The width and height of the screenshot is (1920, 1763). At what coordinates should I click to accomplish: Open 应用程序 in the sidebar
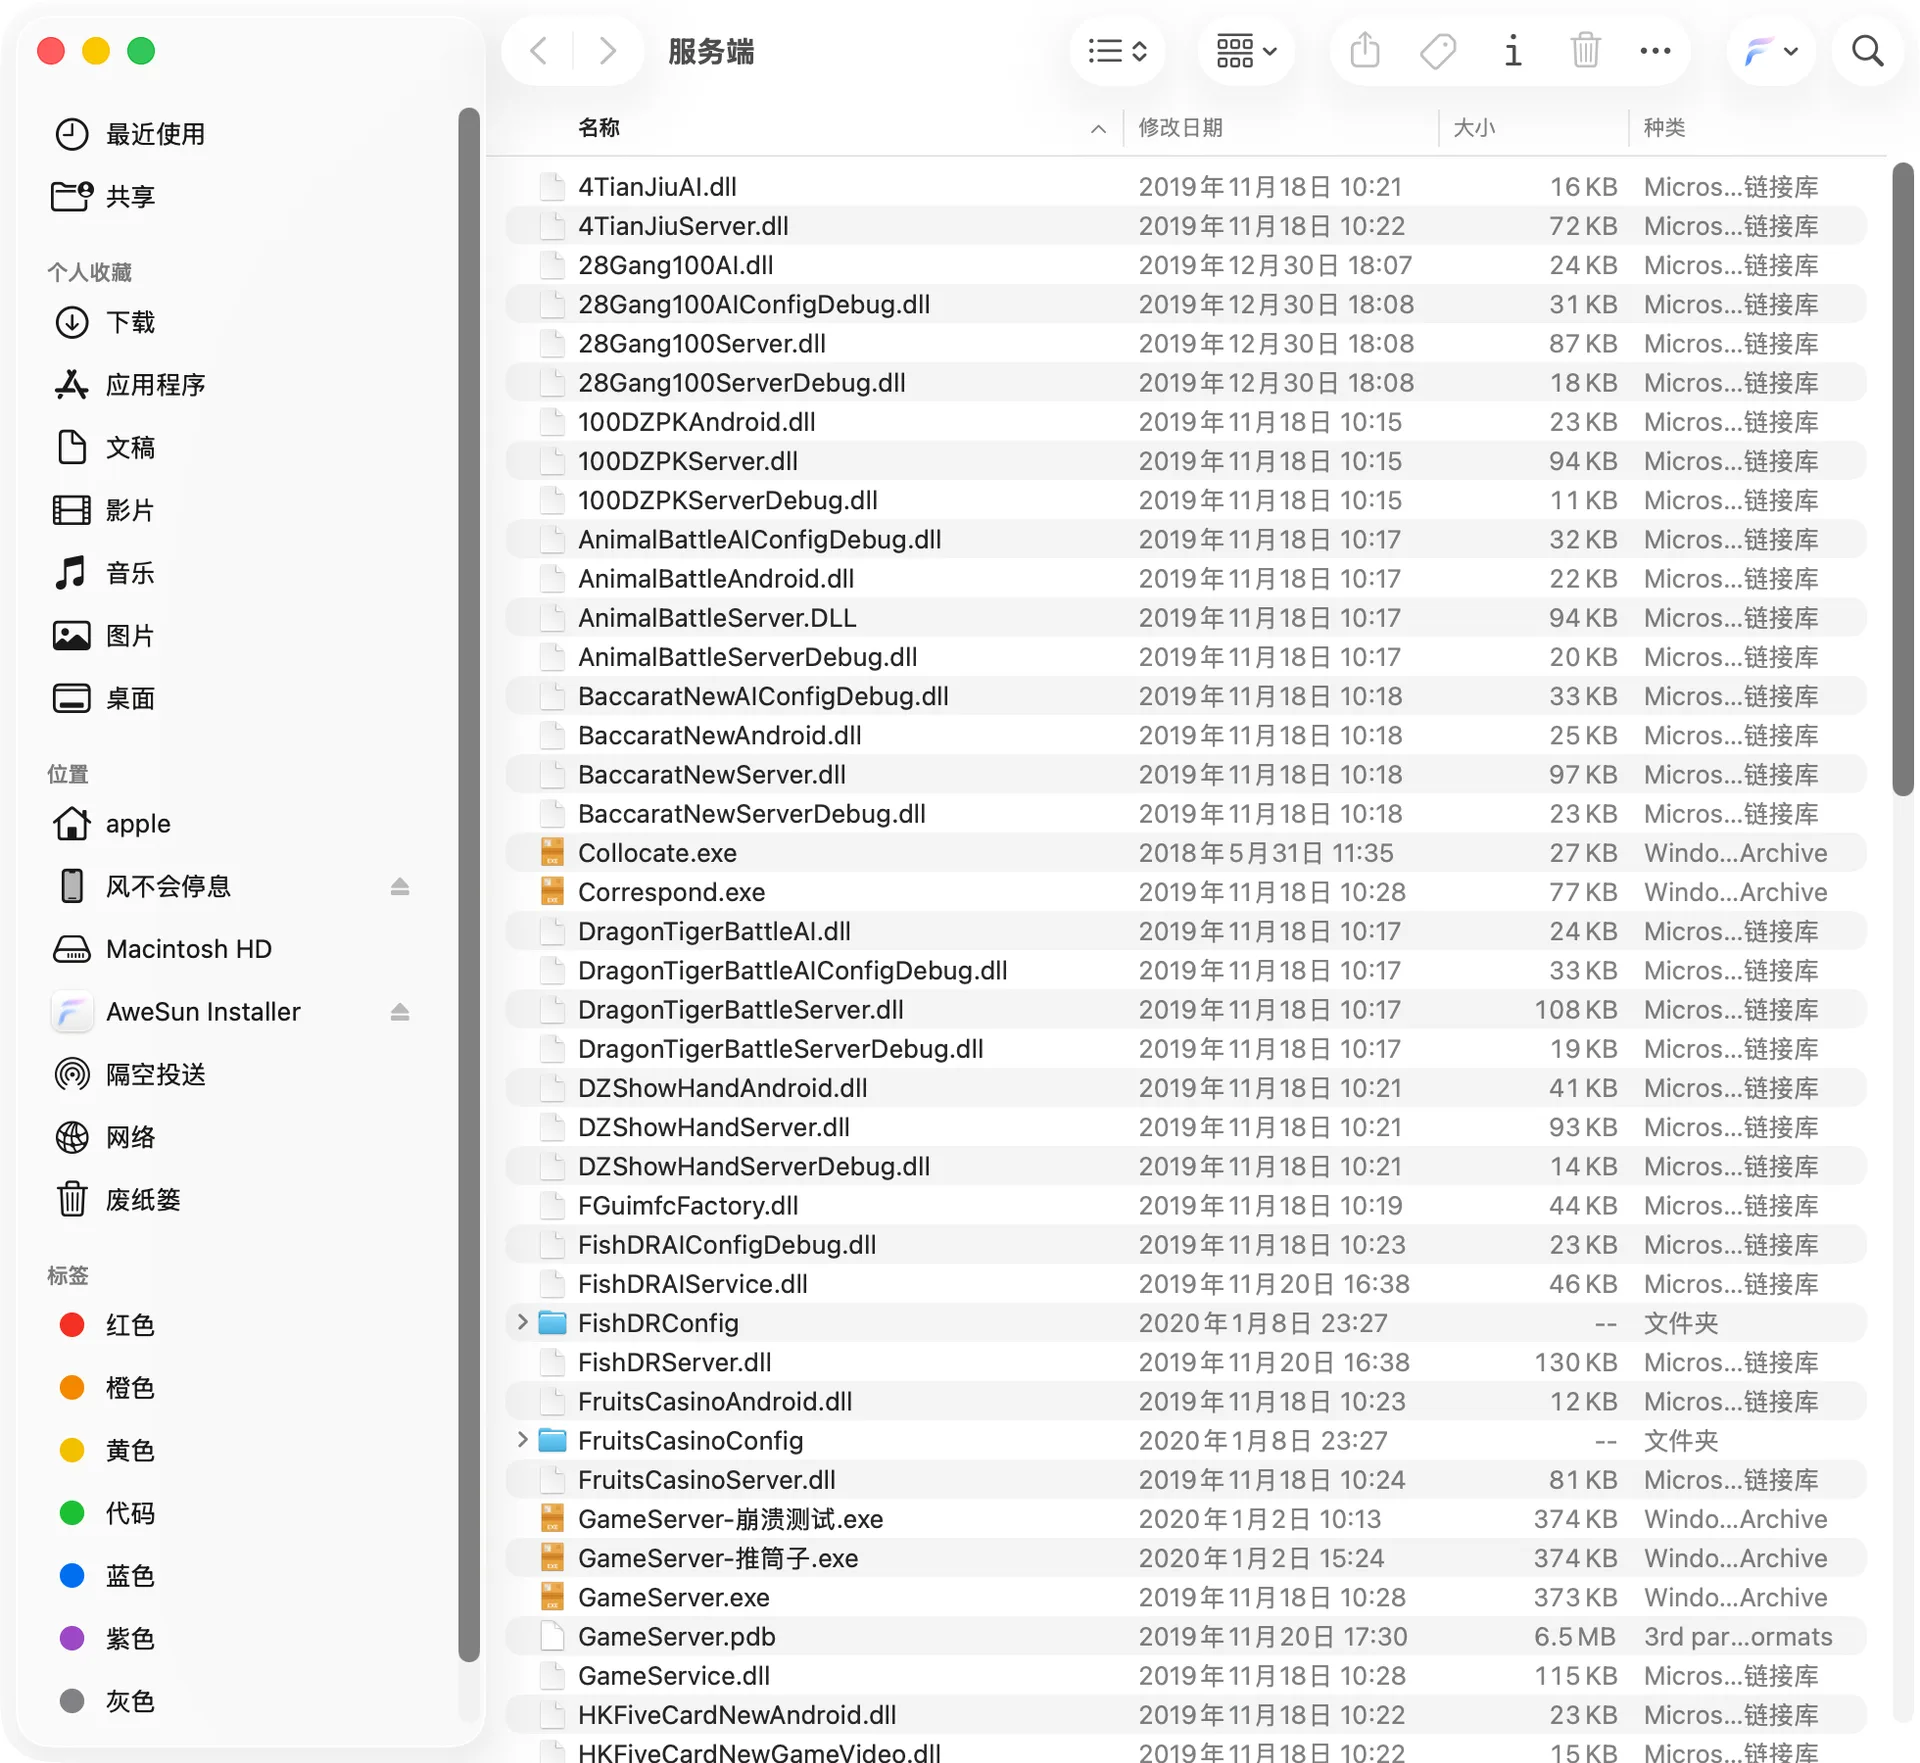(155, 385)
